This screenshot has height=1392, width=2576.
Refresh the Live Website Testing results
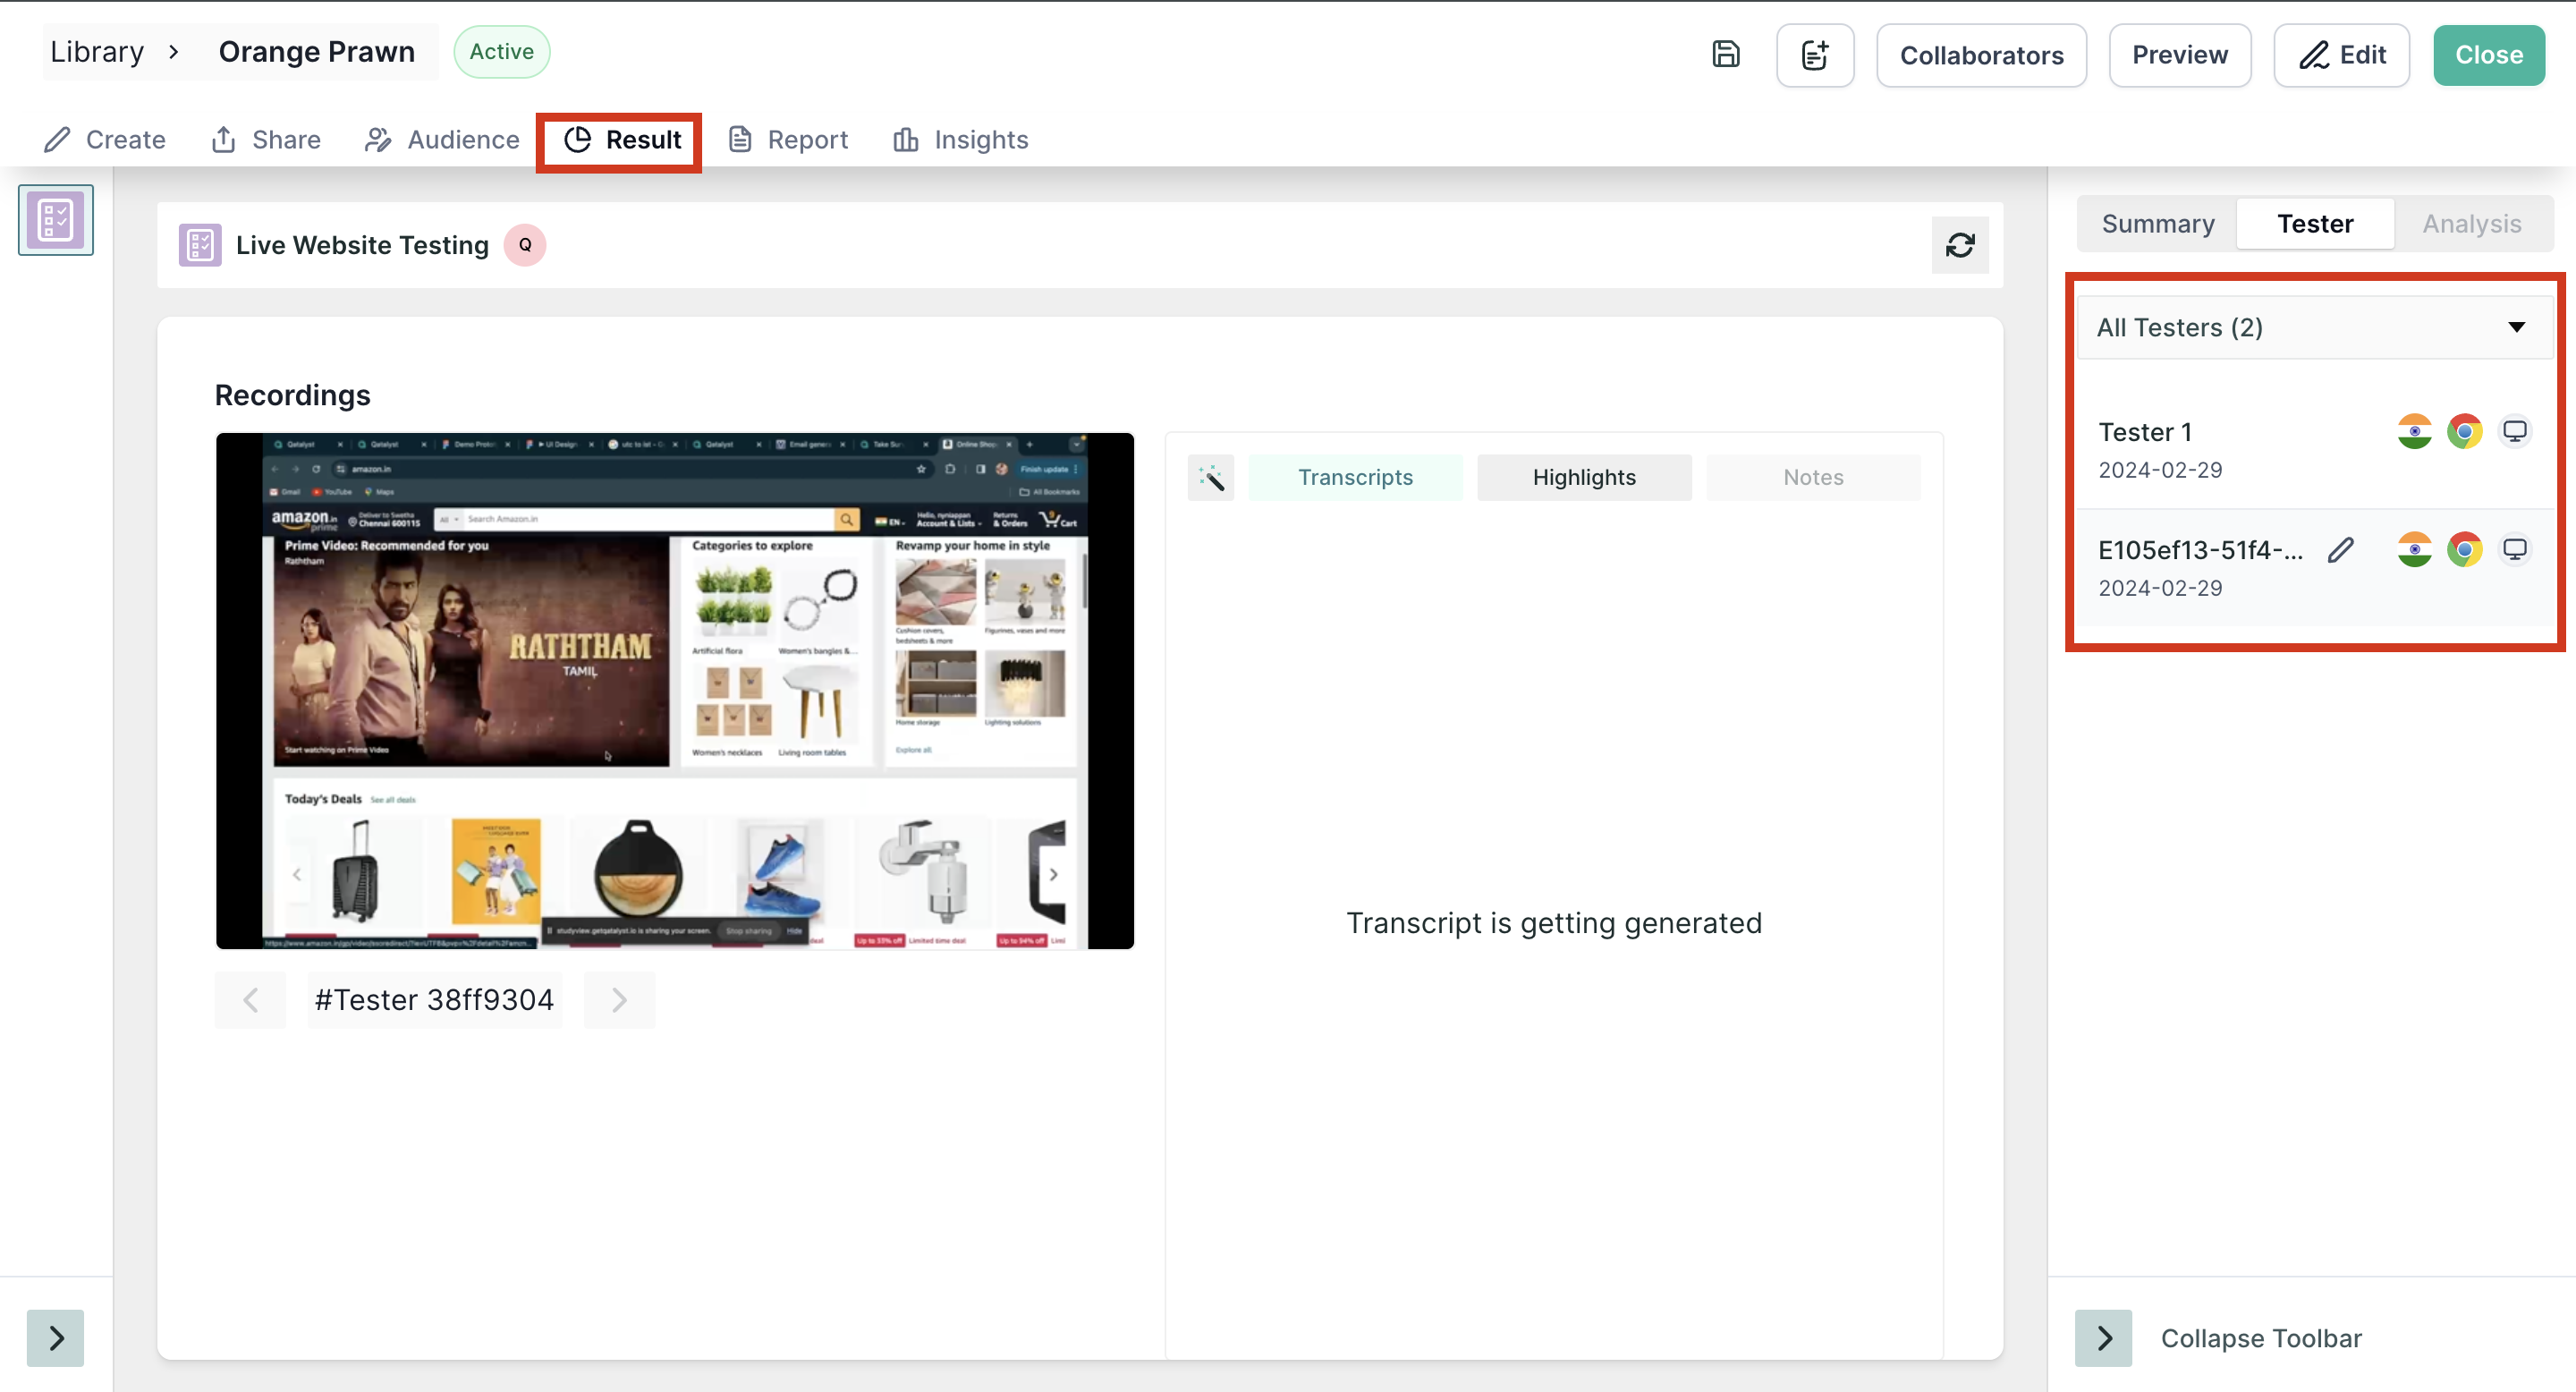(1959, 245)
